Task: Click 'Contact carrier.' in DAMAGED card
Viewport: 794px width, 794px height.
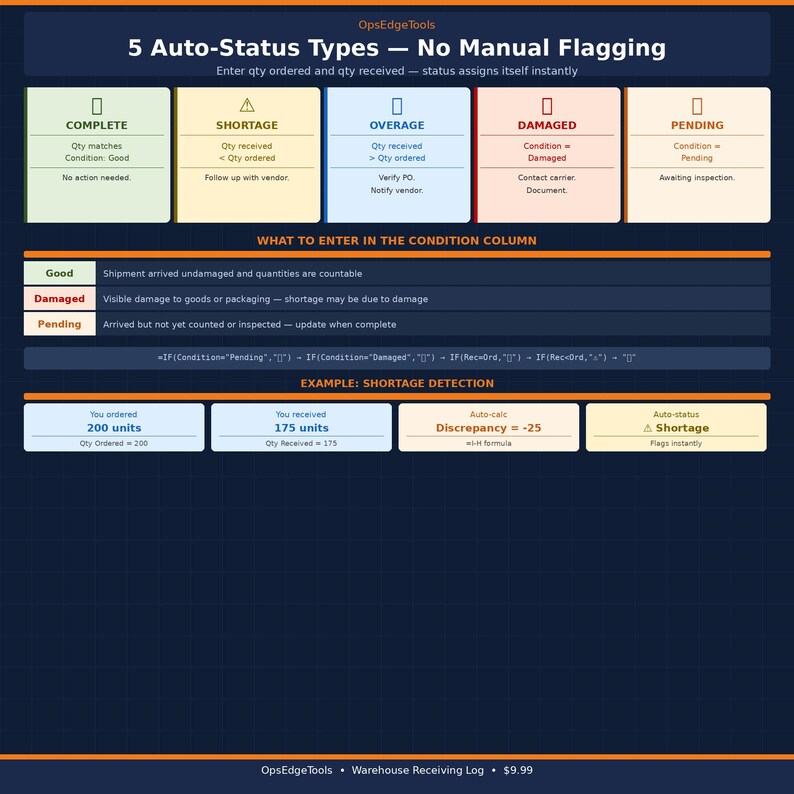Action: [547, 178]
